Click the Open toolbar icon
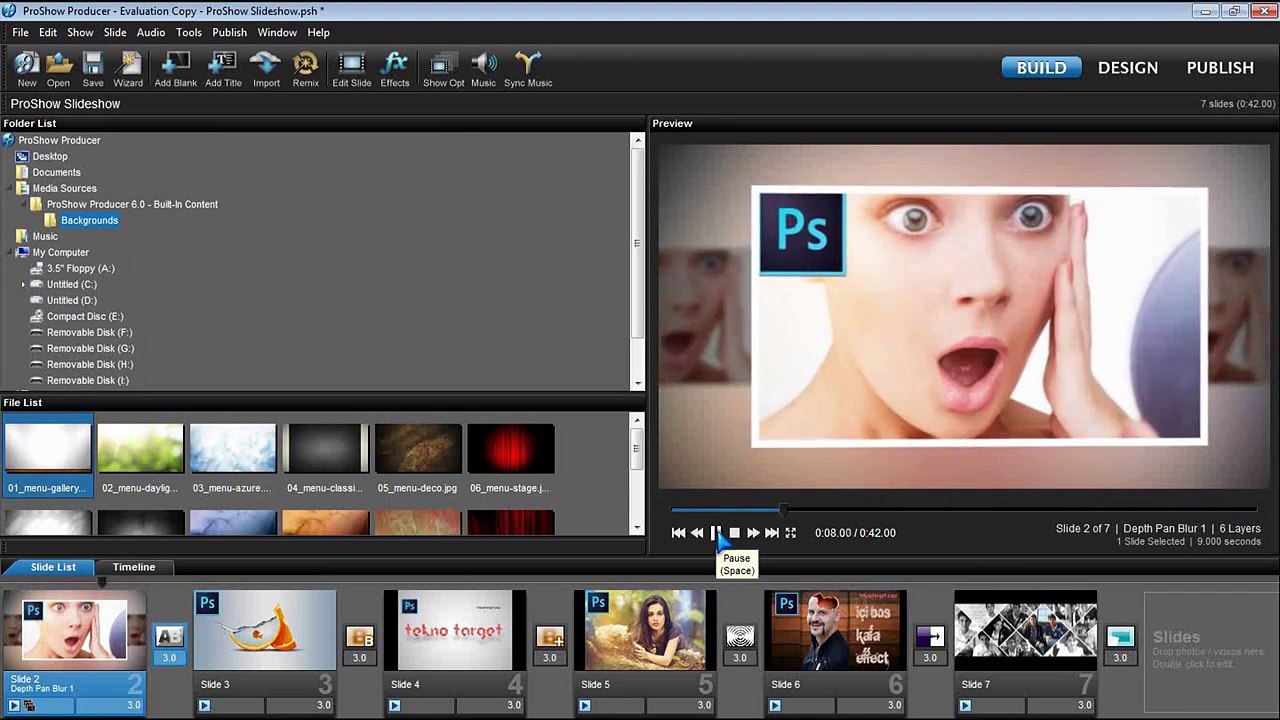Viewport: 1280px width, 720px height. tap(58, 69)
